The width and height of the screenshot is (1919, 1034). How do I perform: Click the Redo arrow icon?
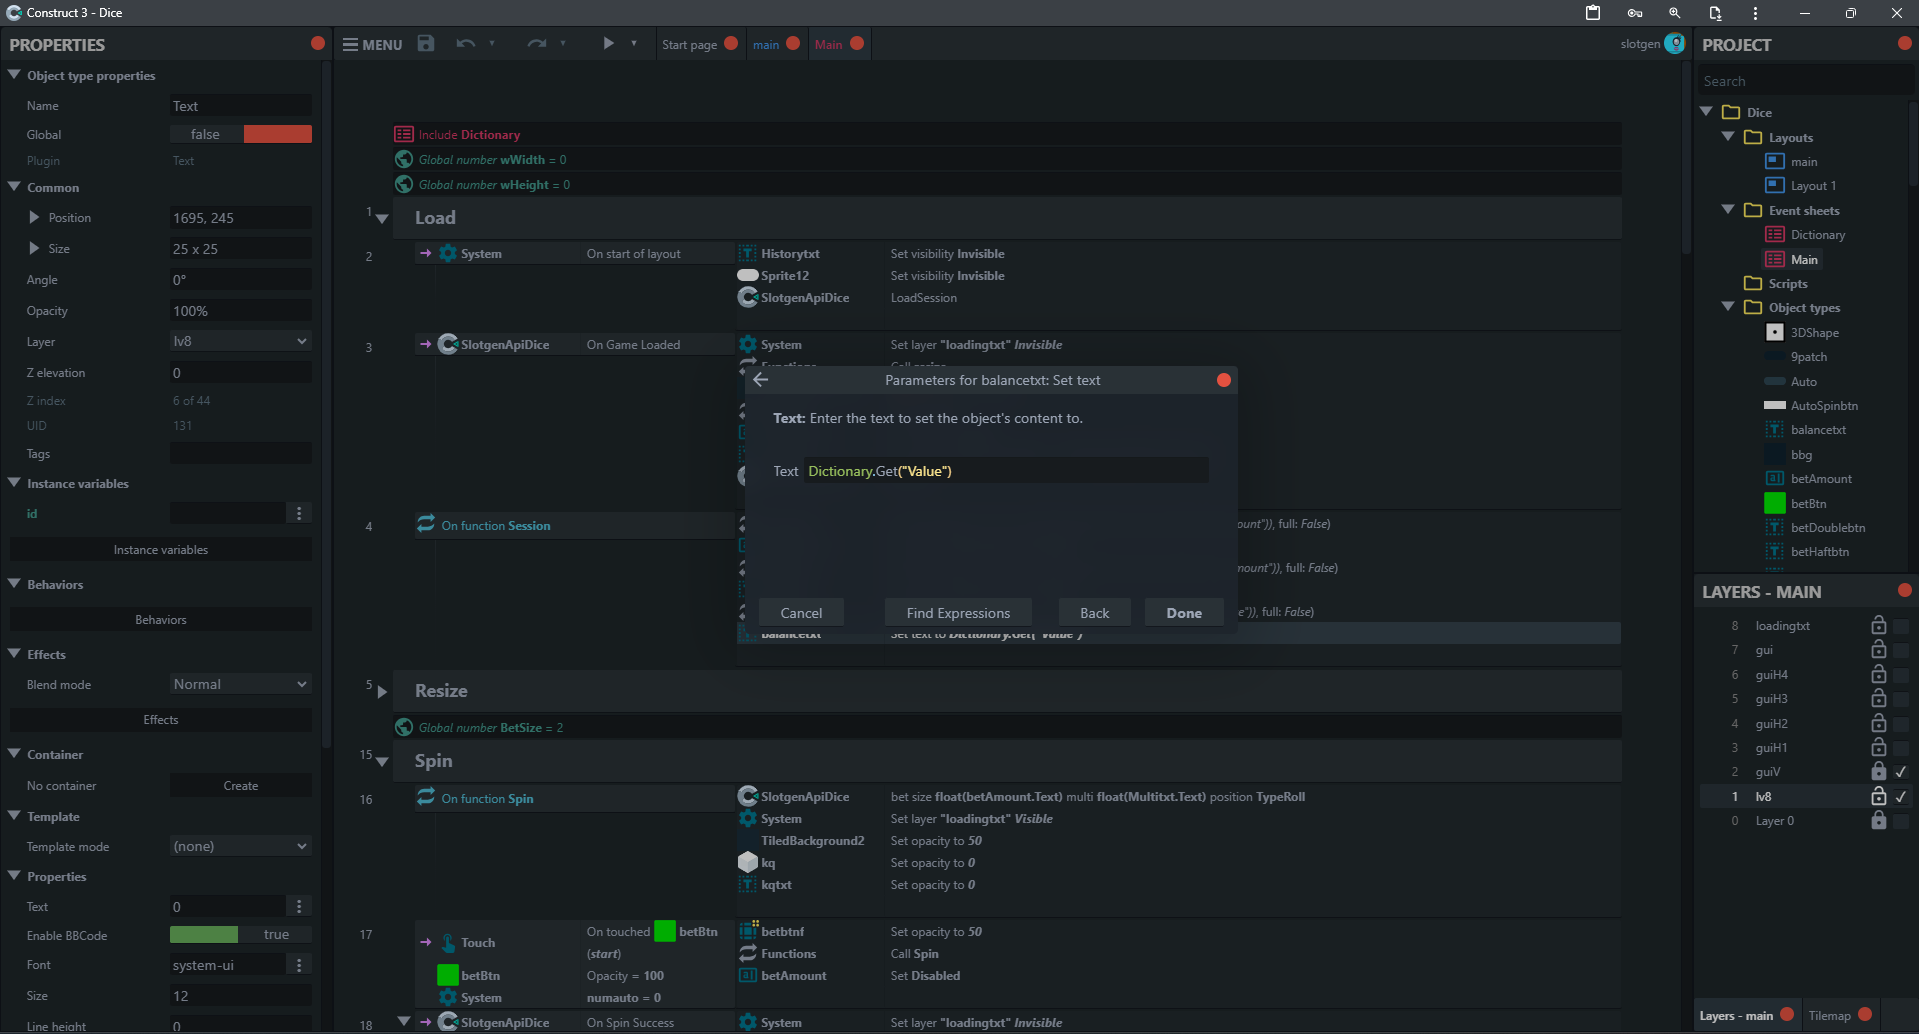(x=537, y=43)
